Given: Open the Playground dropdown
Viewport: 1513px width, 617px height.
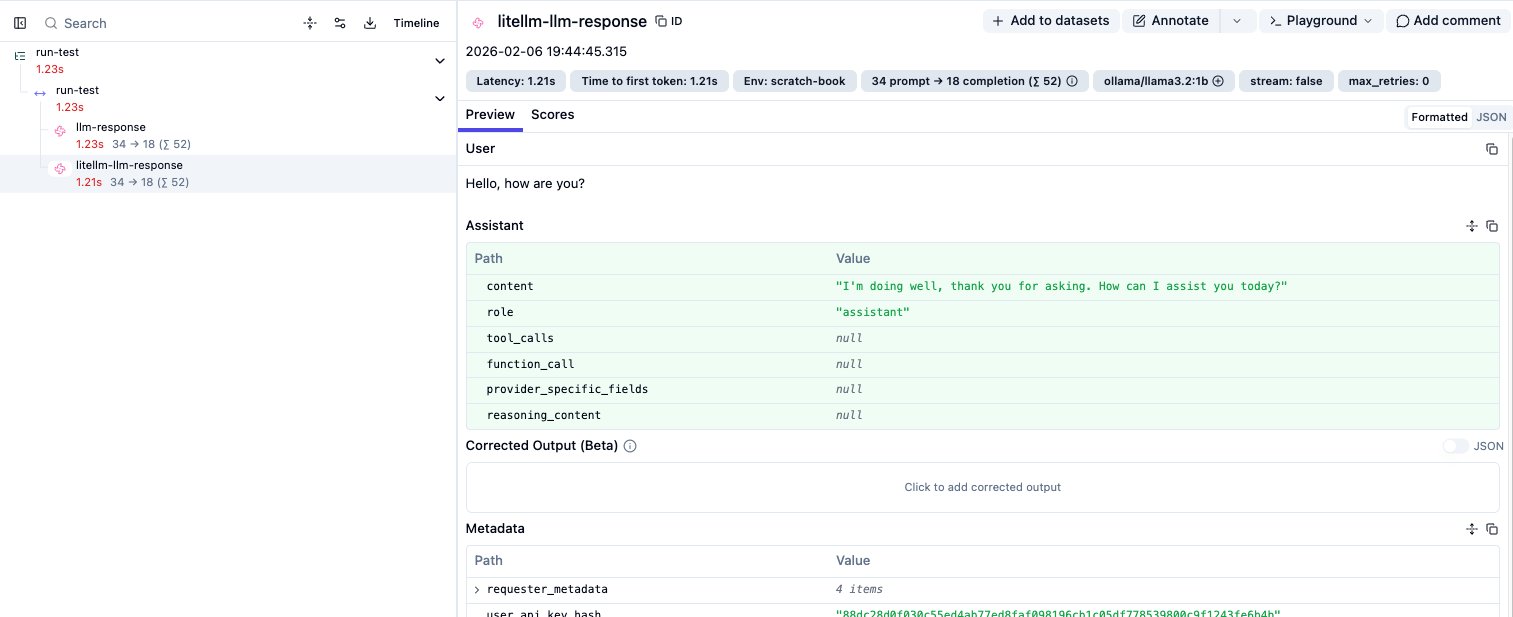Looking at the screenshot, I should tap(1320, 21).
